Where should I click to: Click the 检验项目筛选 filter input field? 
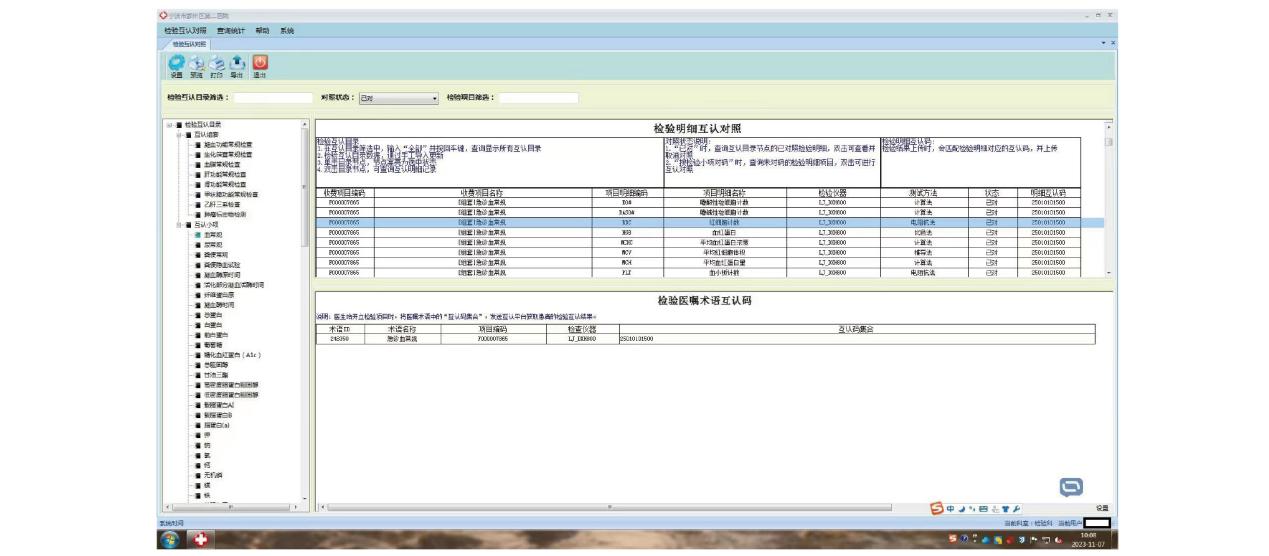[x=538, y=98]
